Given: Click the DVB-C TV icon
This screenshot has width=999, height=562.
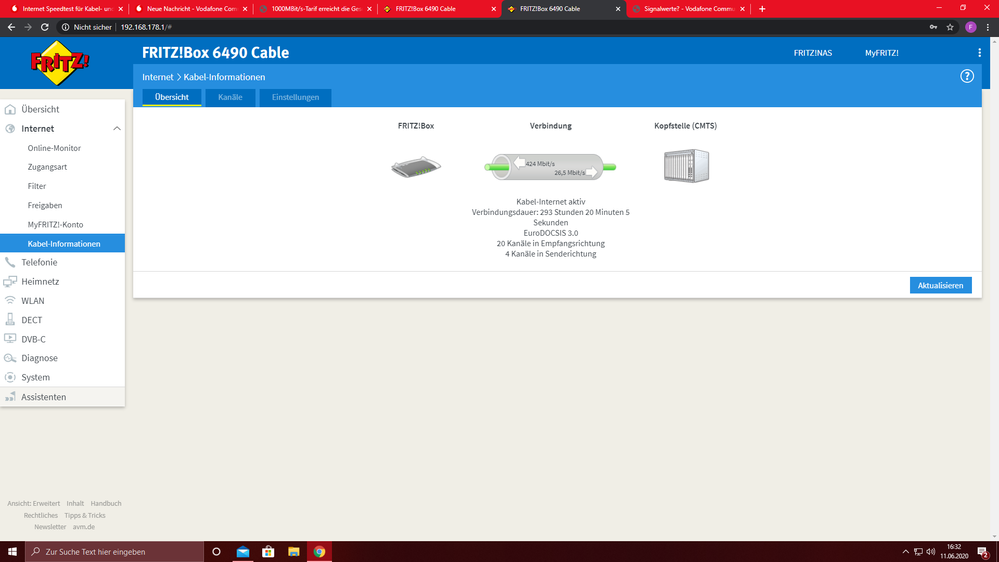Looking at the screenshot, I should pyautogui.click(x=10, y=339).
